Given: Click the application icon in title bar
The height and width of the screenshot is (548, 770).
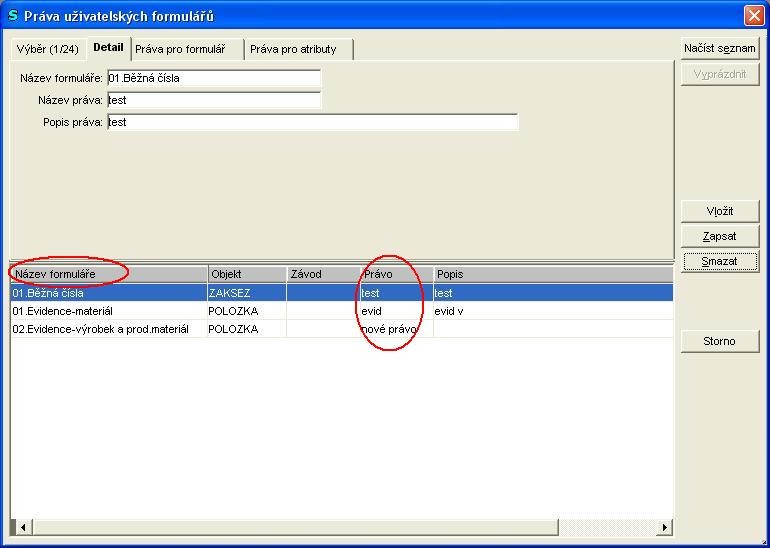Looking at the screenshot, I should (x=13, y=15).
